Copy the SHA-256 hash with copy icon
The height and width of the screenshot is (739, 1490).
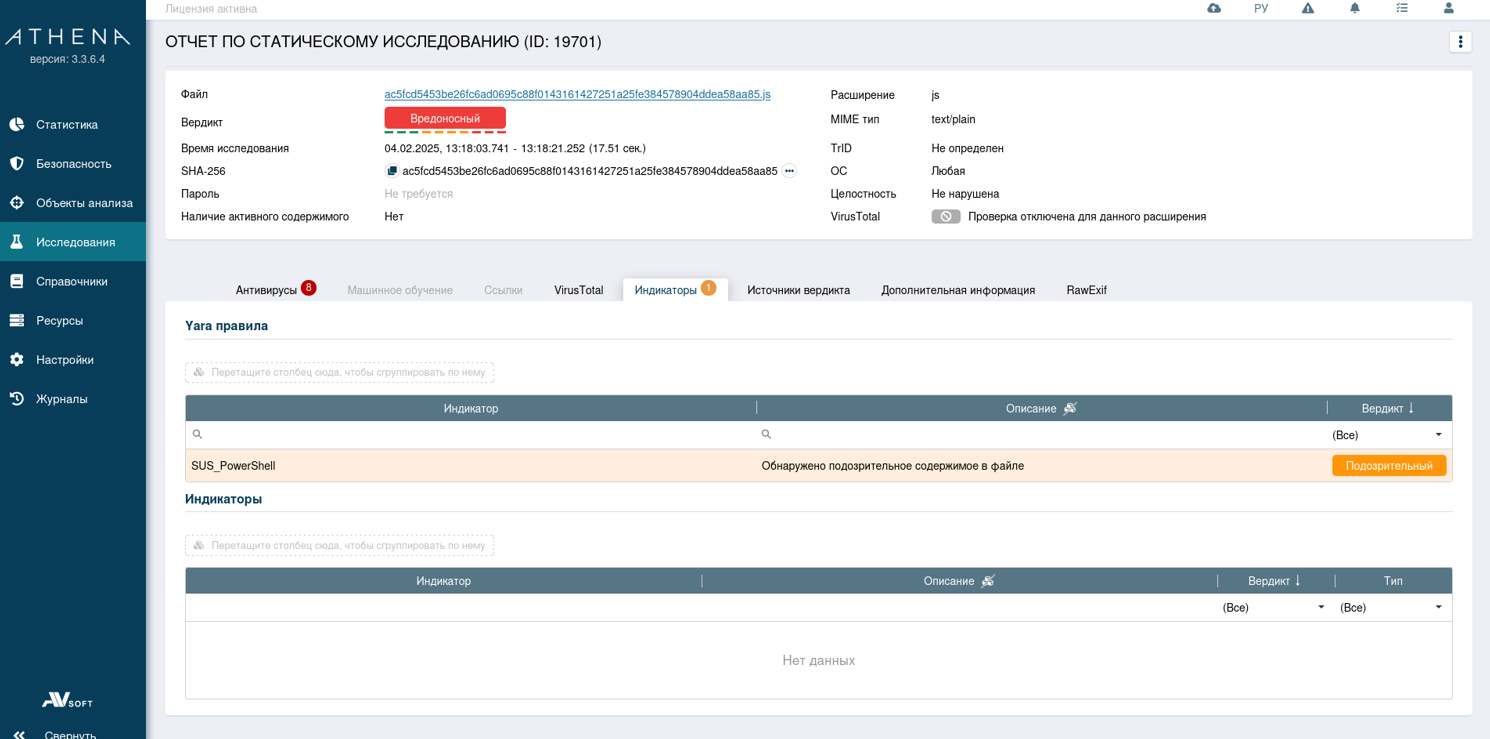pyautogui.click(x=392, y=171)
